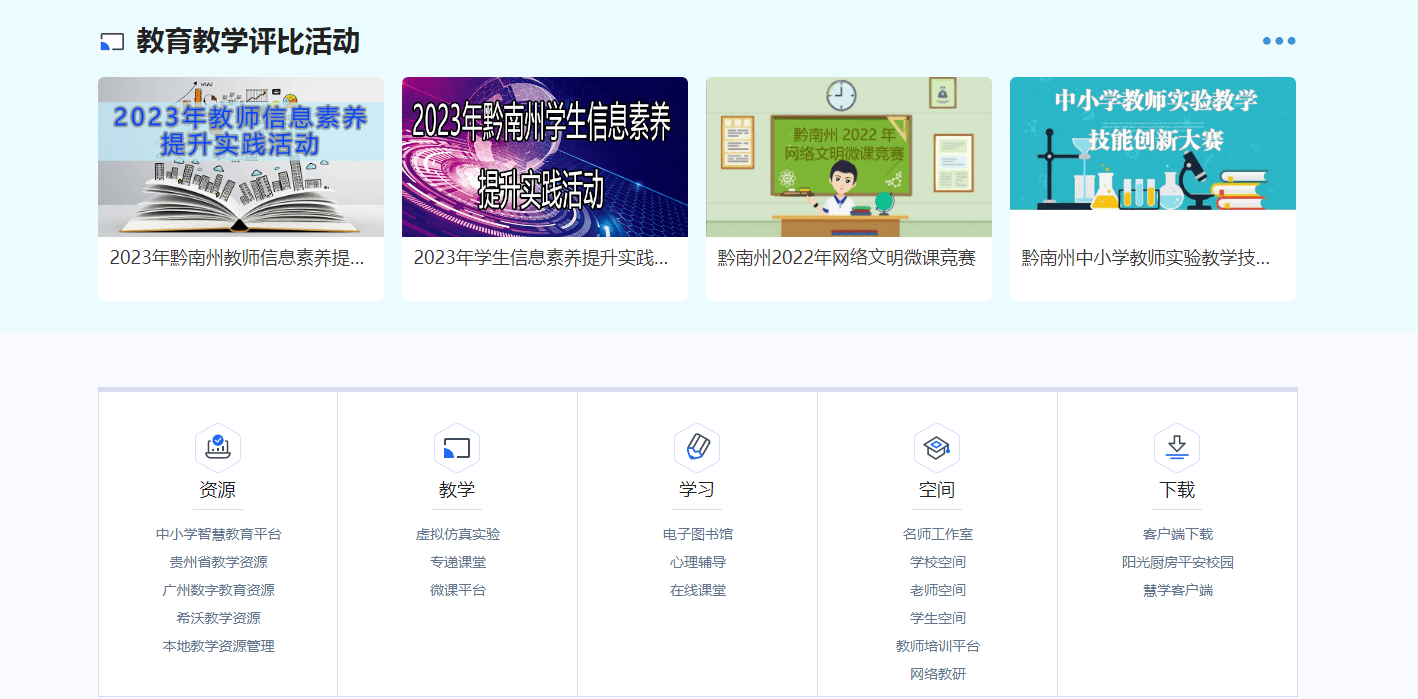
Task: Open 客户端下载 link
Action: pos(1178,534)
